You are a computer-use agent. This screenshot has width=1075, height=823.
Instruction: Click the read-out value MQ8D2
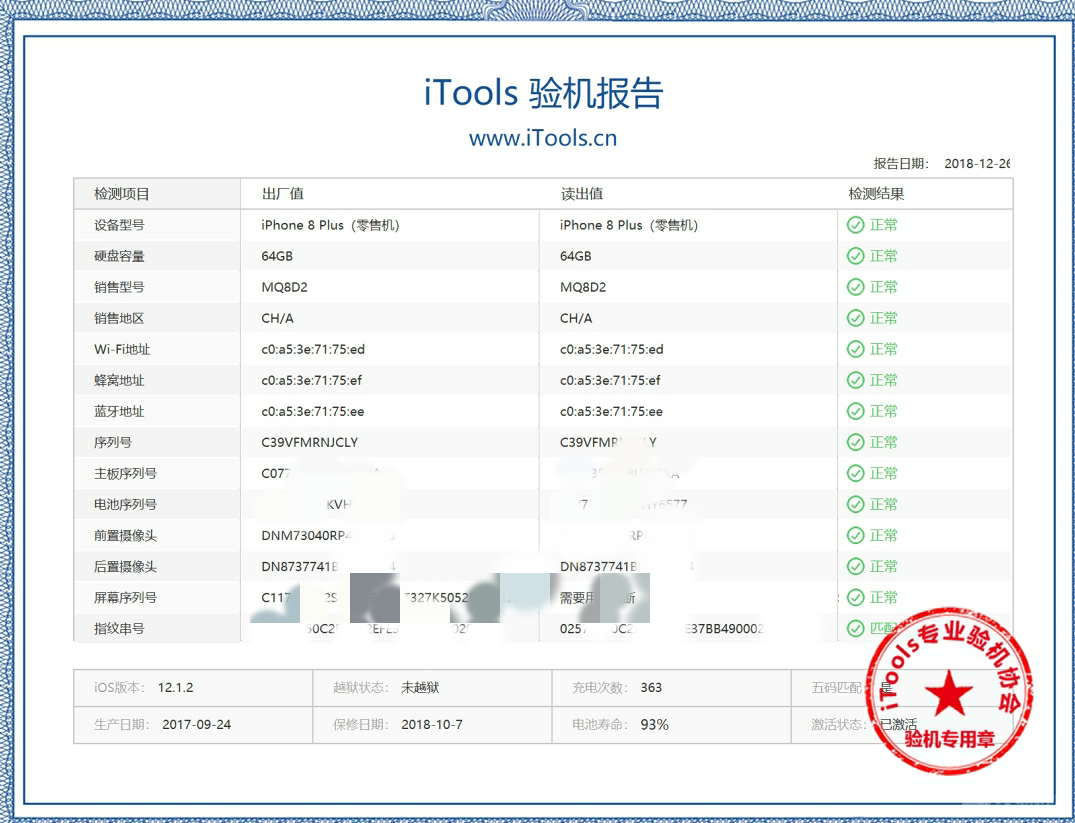point(583,287)
